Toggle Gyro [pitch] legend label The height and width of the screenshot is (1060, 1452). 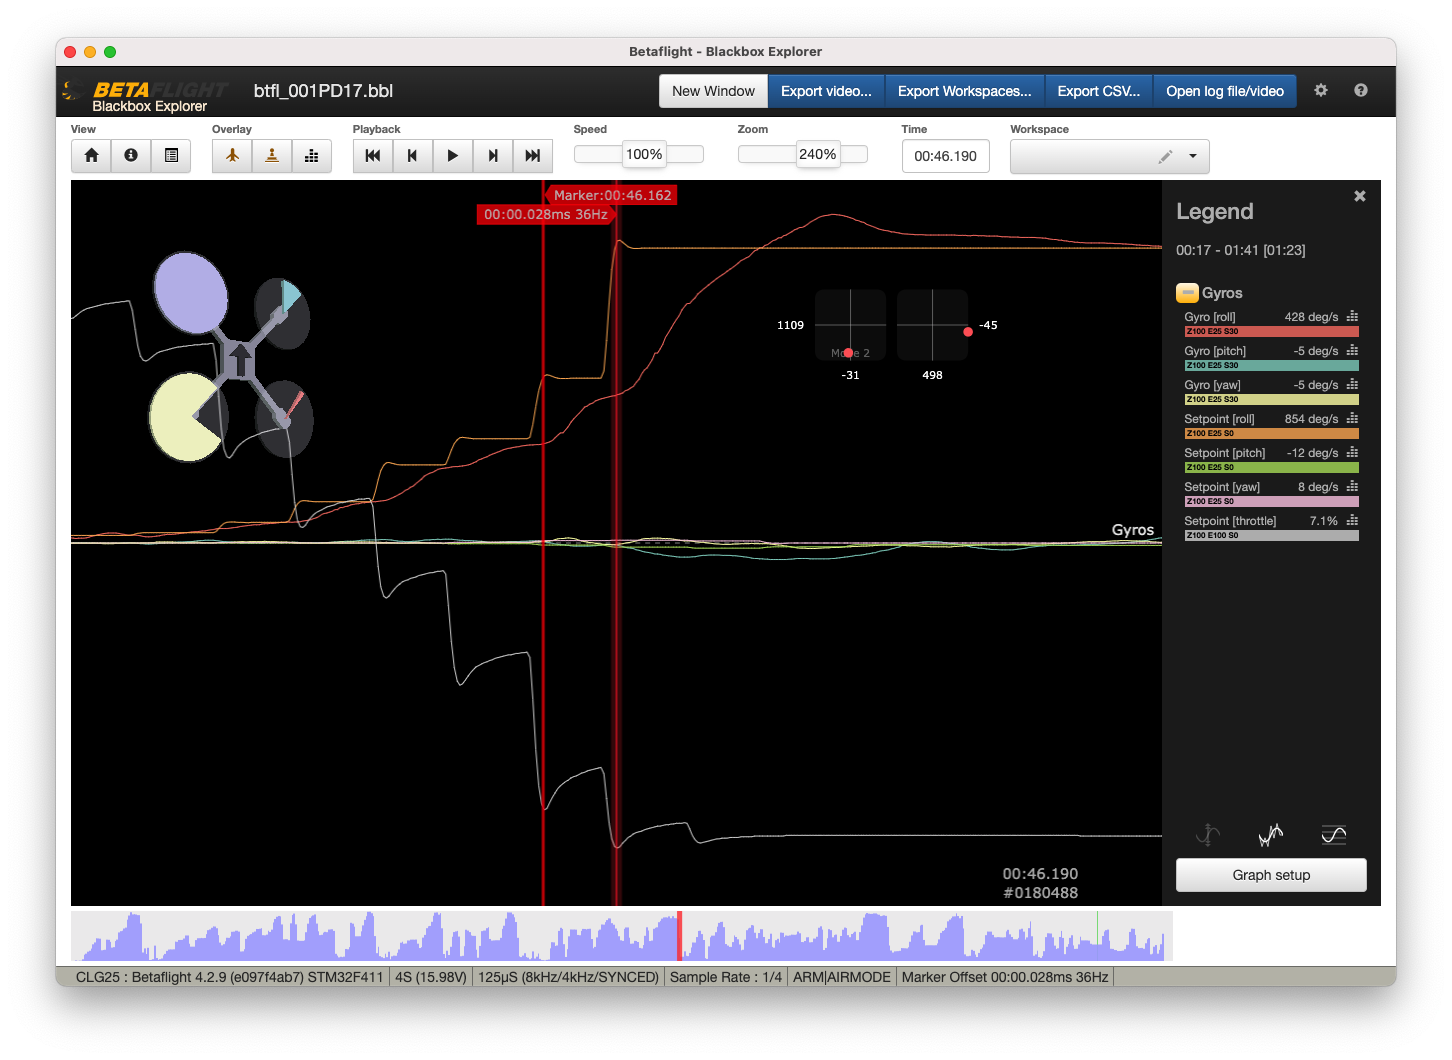pyautogui.click(x=1215, y=351)
